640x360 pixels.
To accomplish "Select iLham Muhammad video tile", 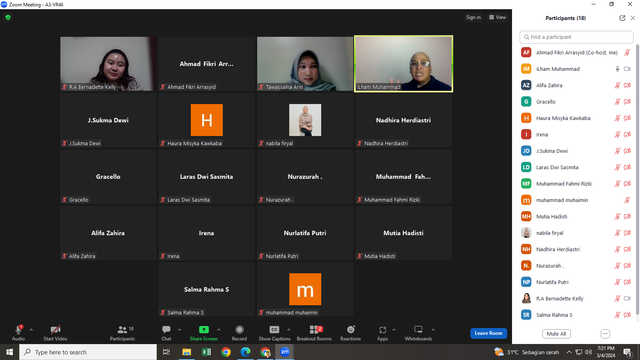I will tap(403, 64).
